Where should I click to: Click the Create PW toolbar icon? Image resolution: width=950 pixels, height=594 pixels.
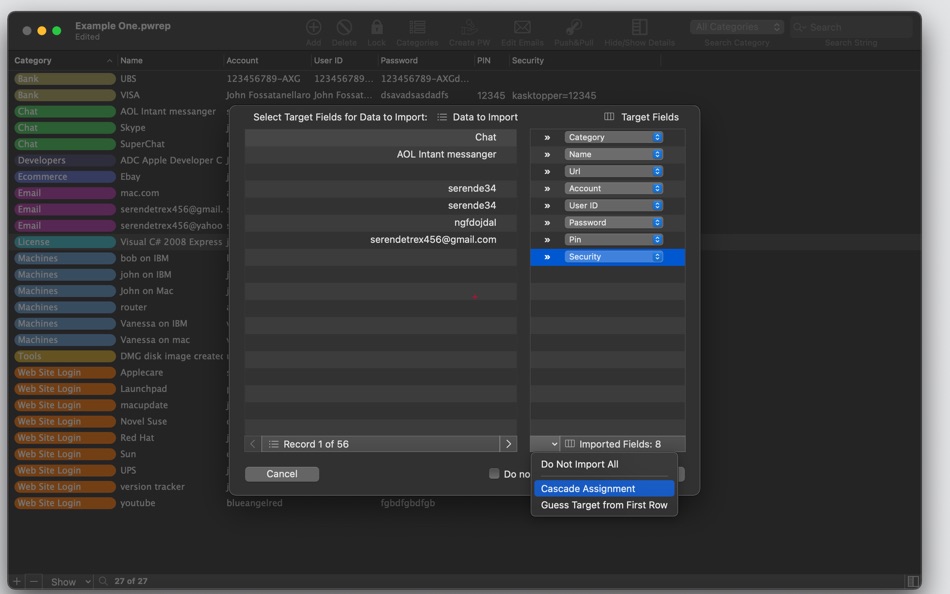pyautogui.click(x=469, y=27)
